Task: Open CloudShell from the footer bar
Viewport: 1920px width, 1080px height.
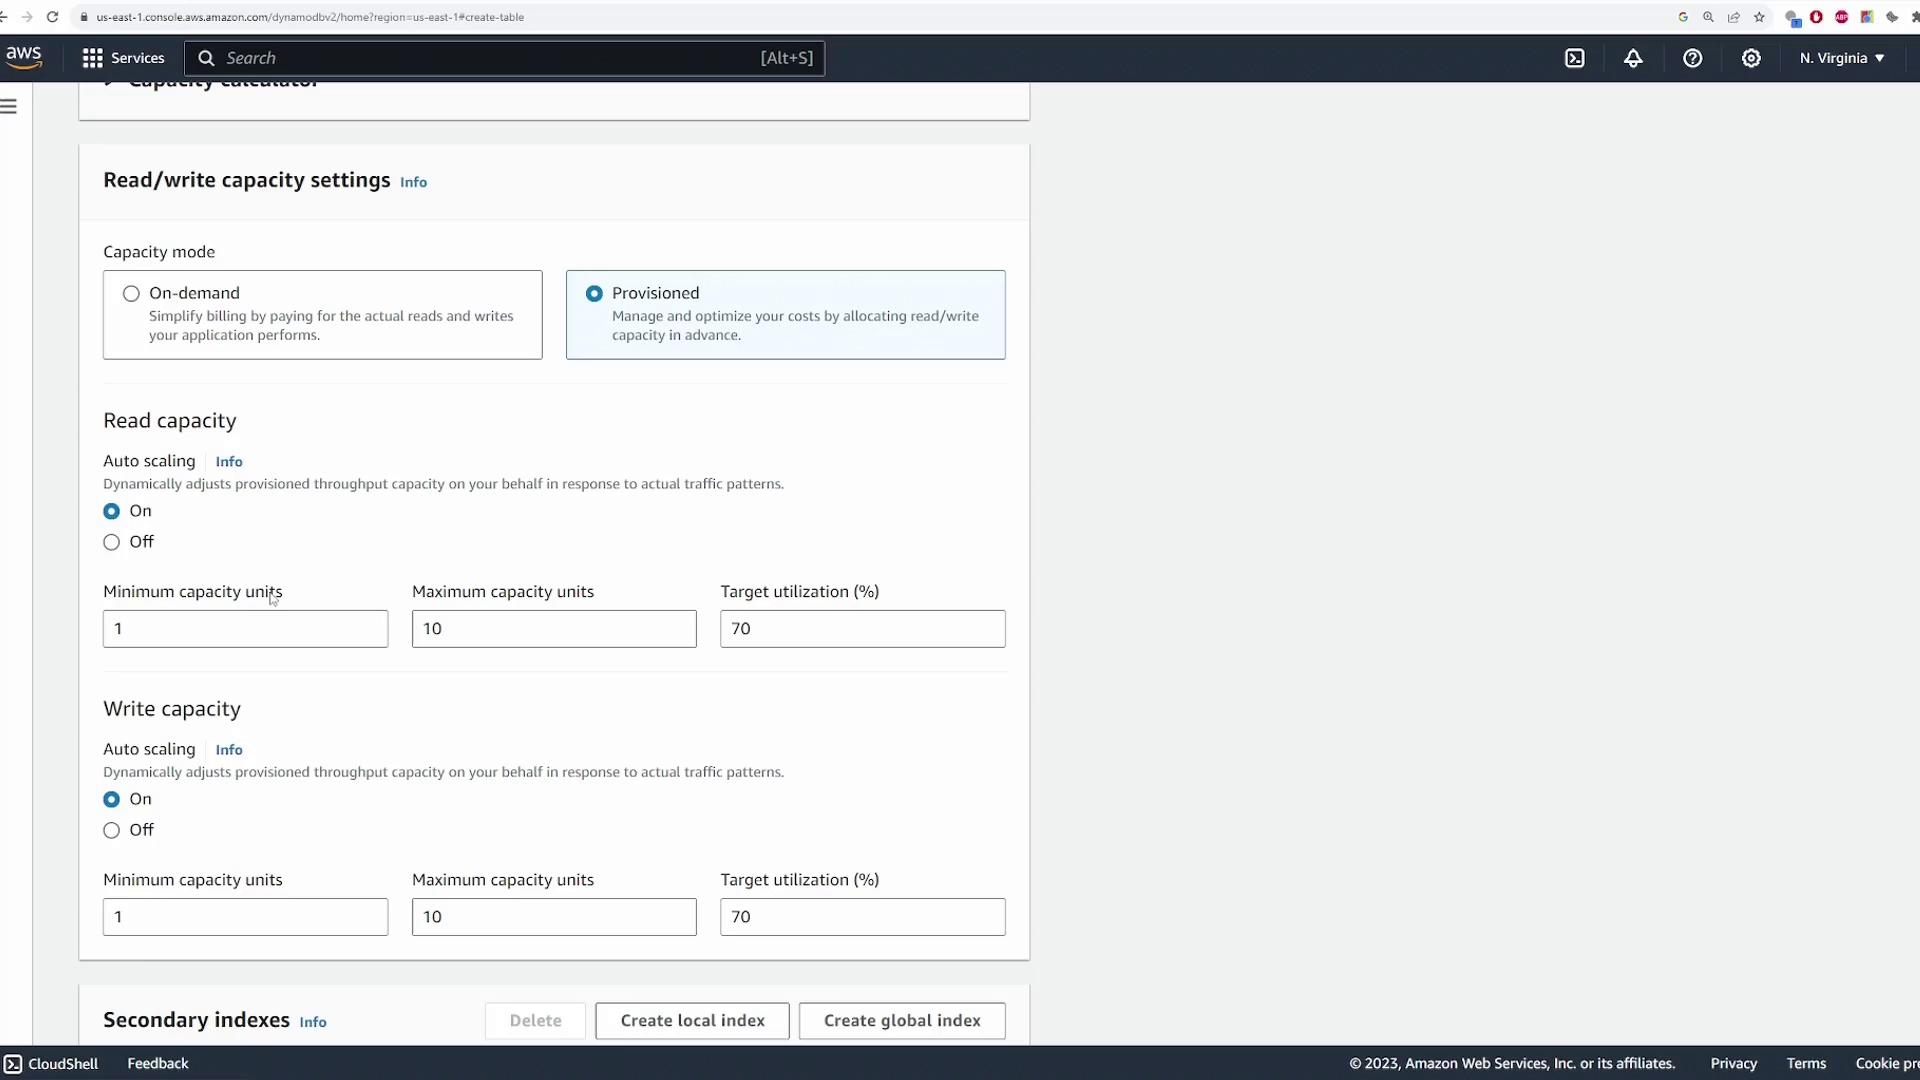Action: coord(51,1063)
